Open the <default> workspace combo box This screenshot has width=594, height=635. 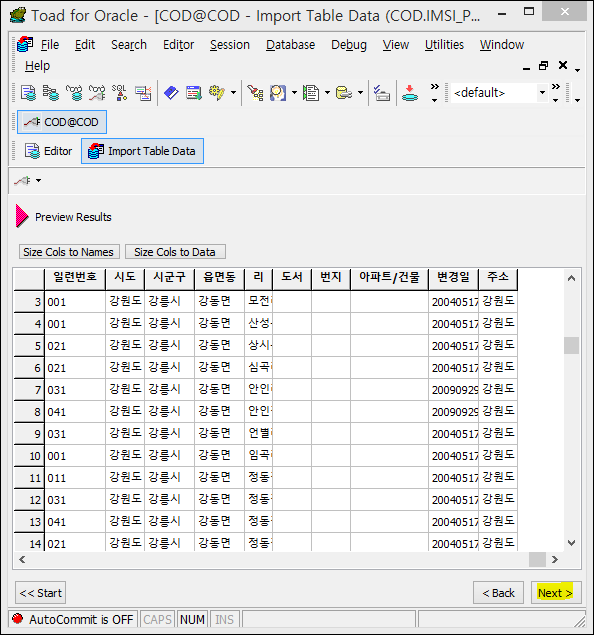[x=500, y=93]
